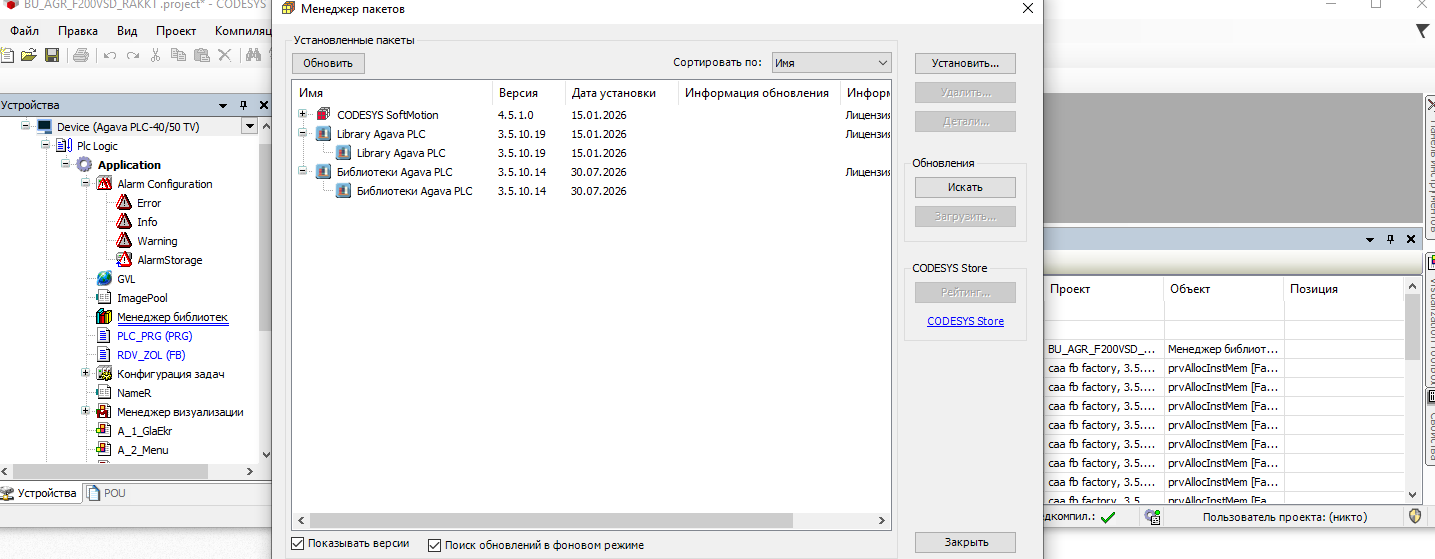This screenshot has width=1435, height=559.
Task: Switch to the POU tab
Action: pyautogui.click(x=107, y=493)
